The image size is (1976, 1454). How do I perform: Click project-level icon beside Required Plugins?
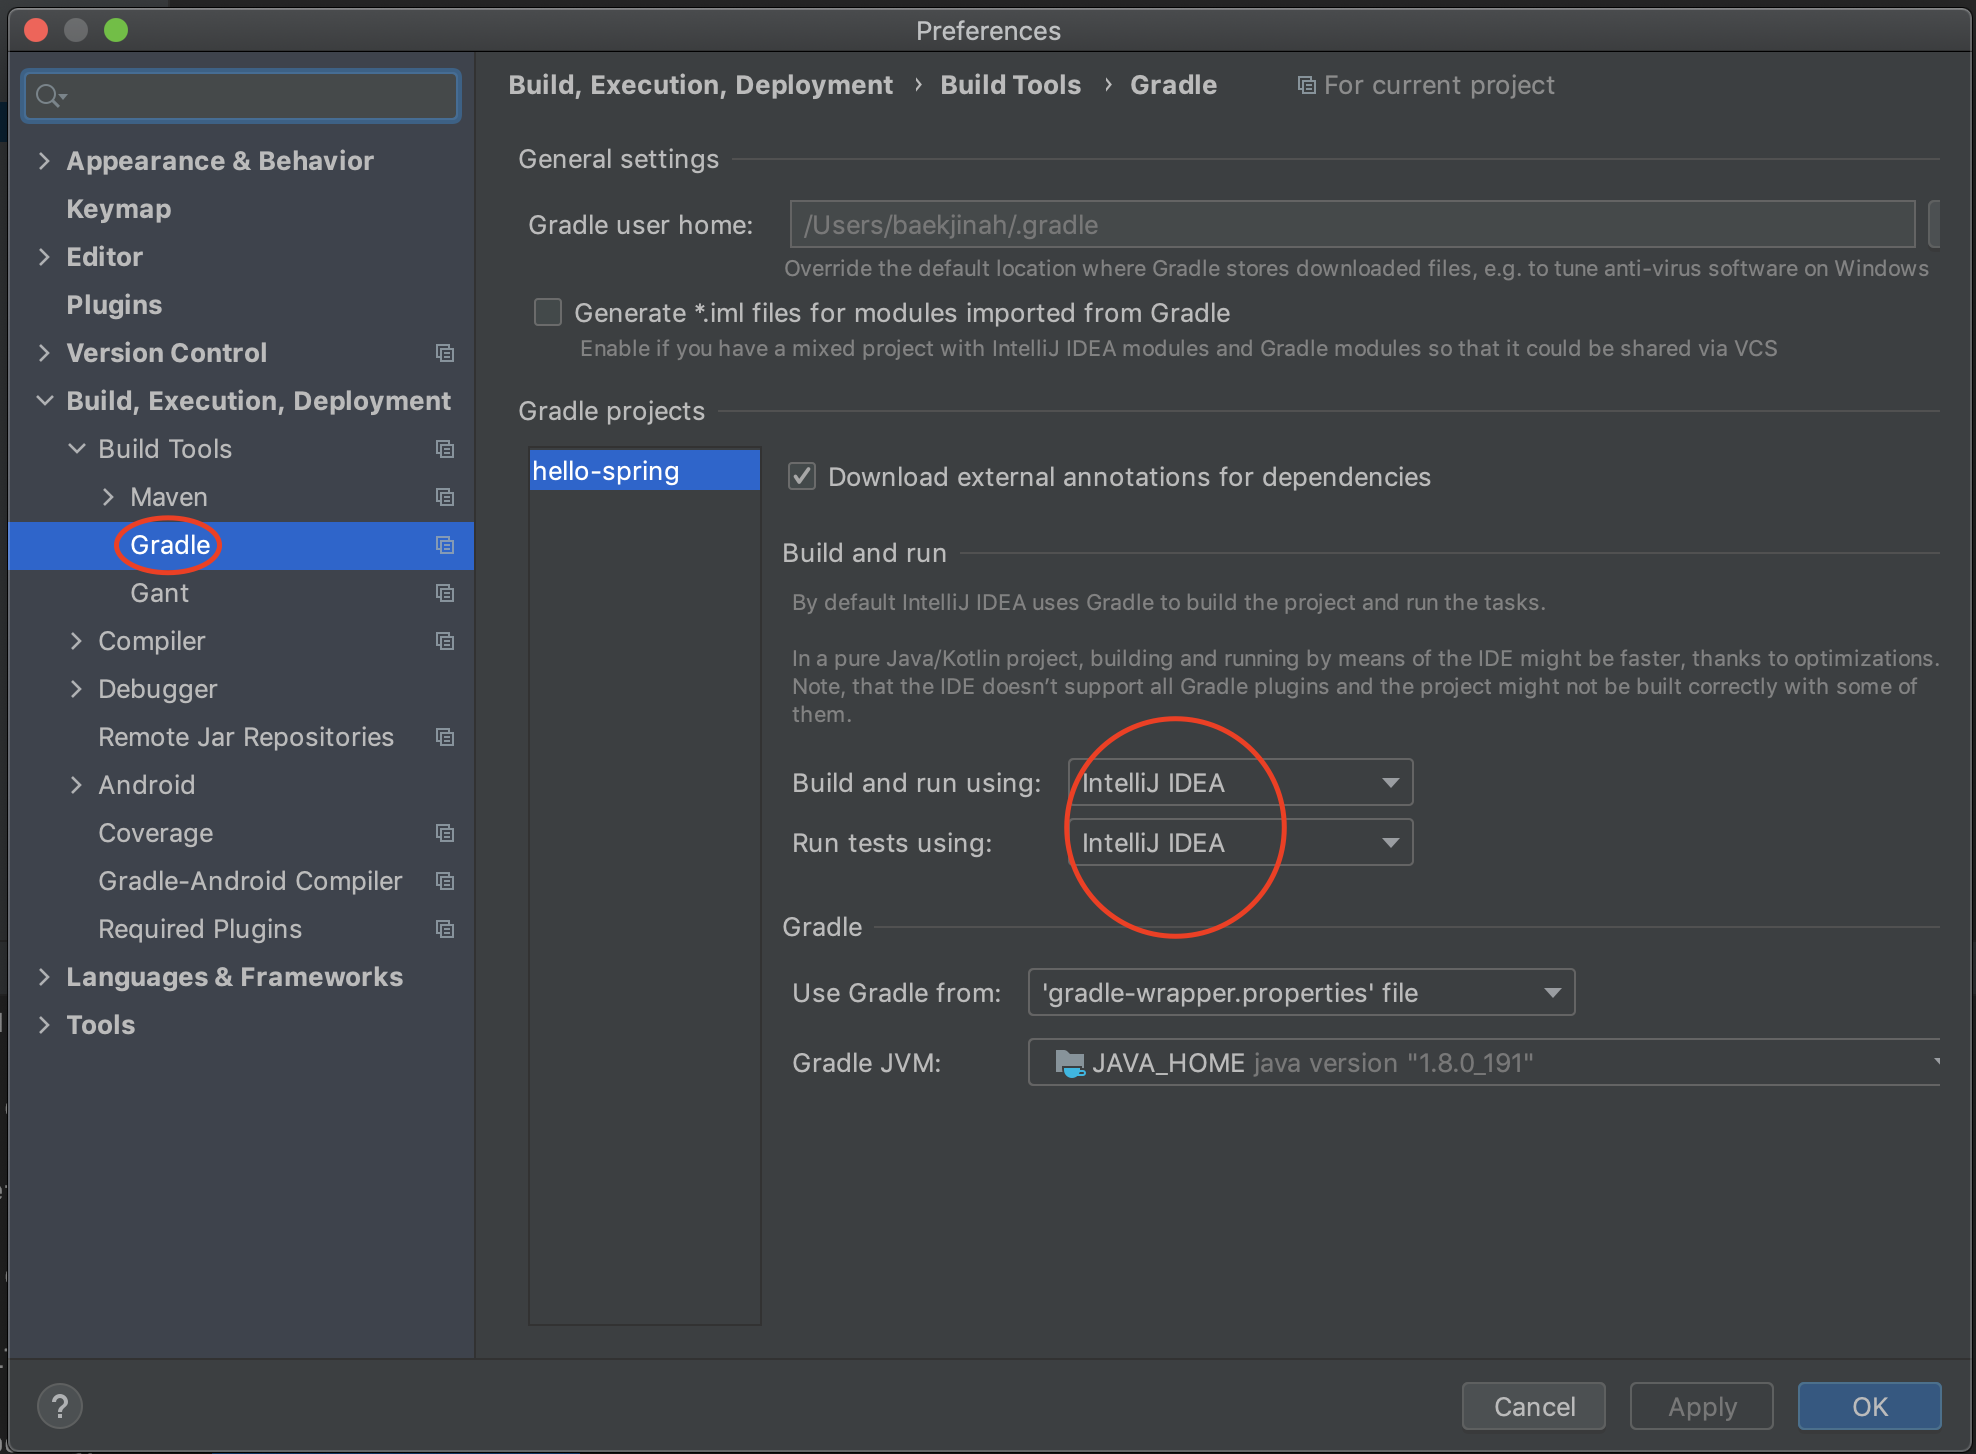click(x=445, y=929)
